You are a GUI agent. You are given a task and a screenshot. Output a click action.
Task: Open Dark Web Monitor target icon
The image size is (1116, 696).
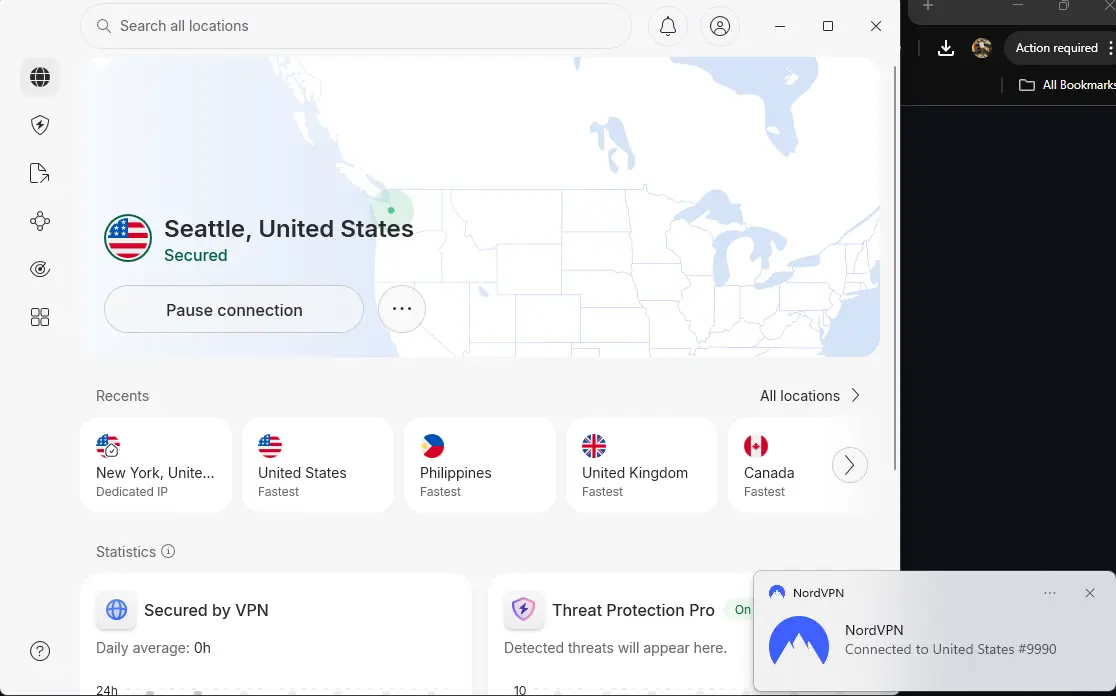pyautogui.click(x=40, y=269)
